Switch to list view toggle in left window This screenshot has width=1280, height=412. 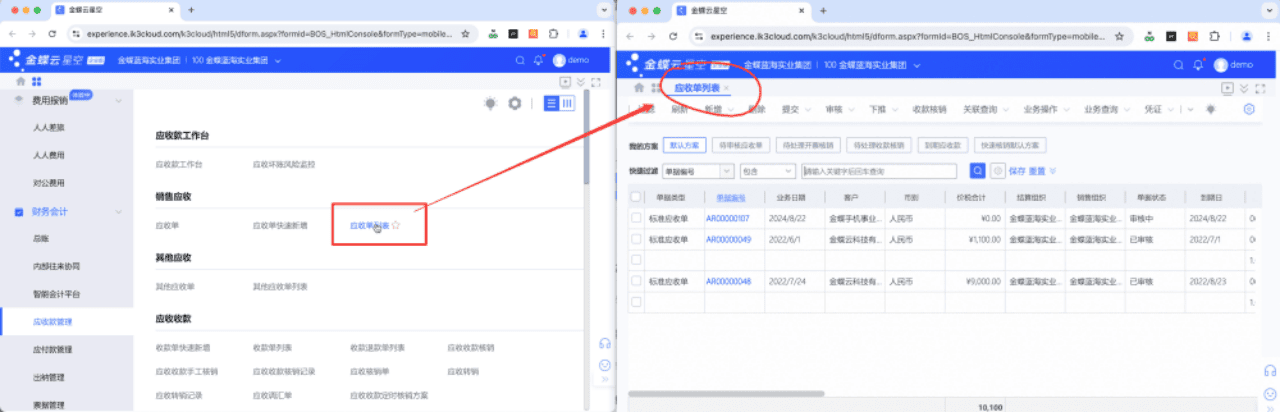pos(551,103)
